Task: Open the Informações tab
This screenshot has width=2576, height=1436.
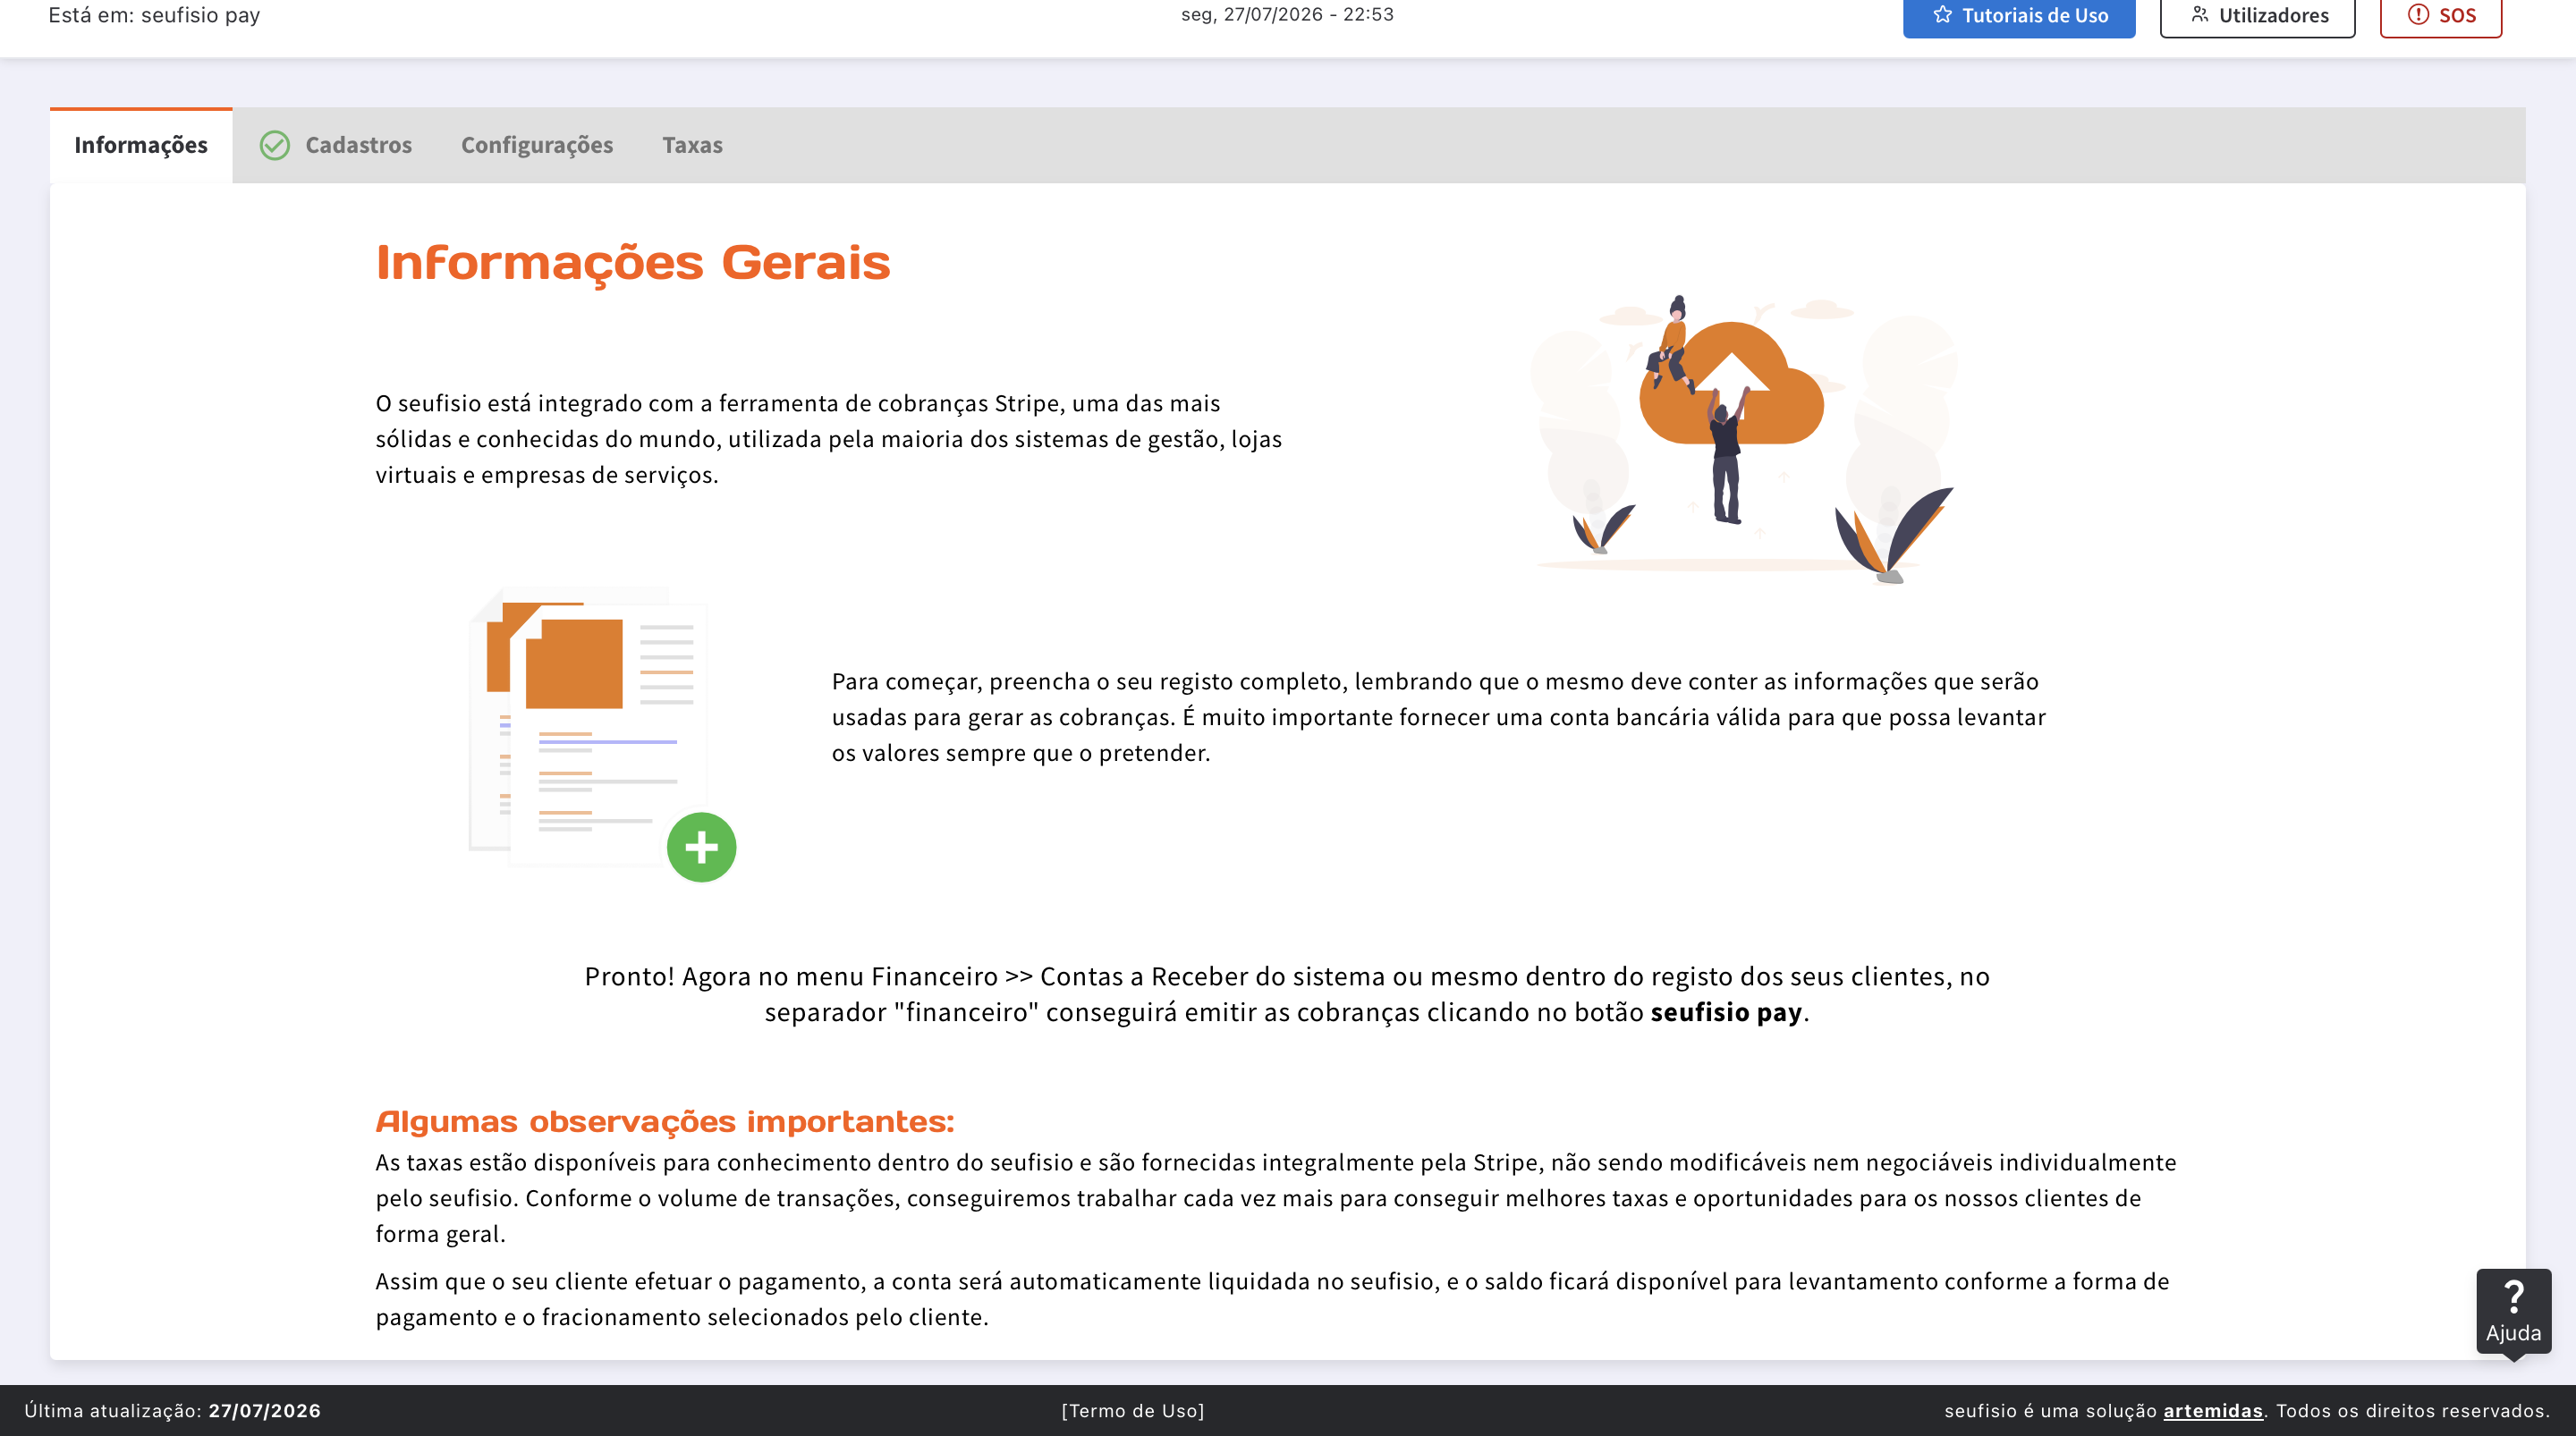Action: (141, 145)
